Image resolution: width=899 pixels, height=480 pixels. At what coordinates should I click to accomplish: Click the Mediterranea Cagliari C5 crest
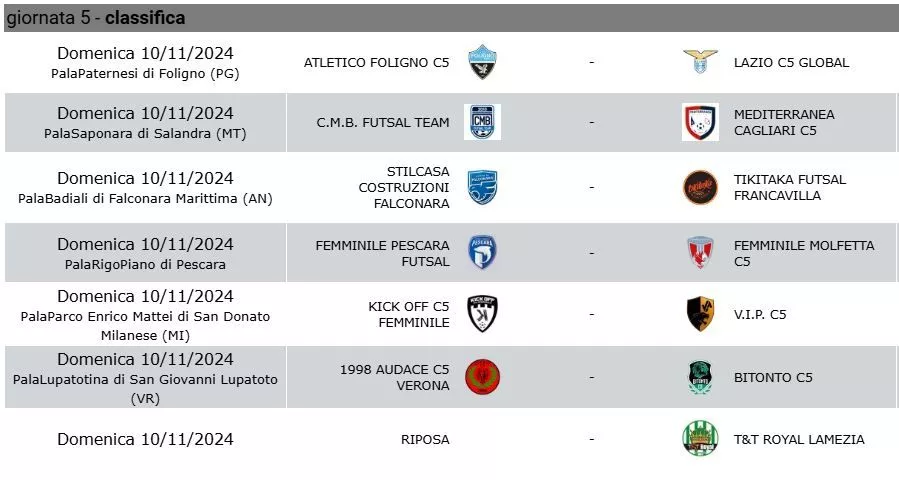point(700,122)
